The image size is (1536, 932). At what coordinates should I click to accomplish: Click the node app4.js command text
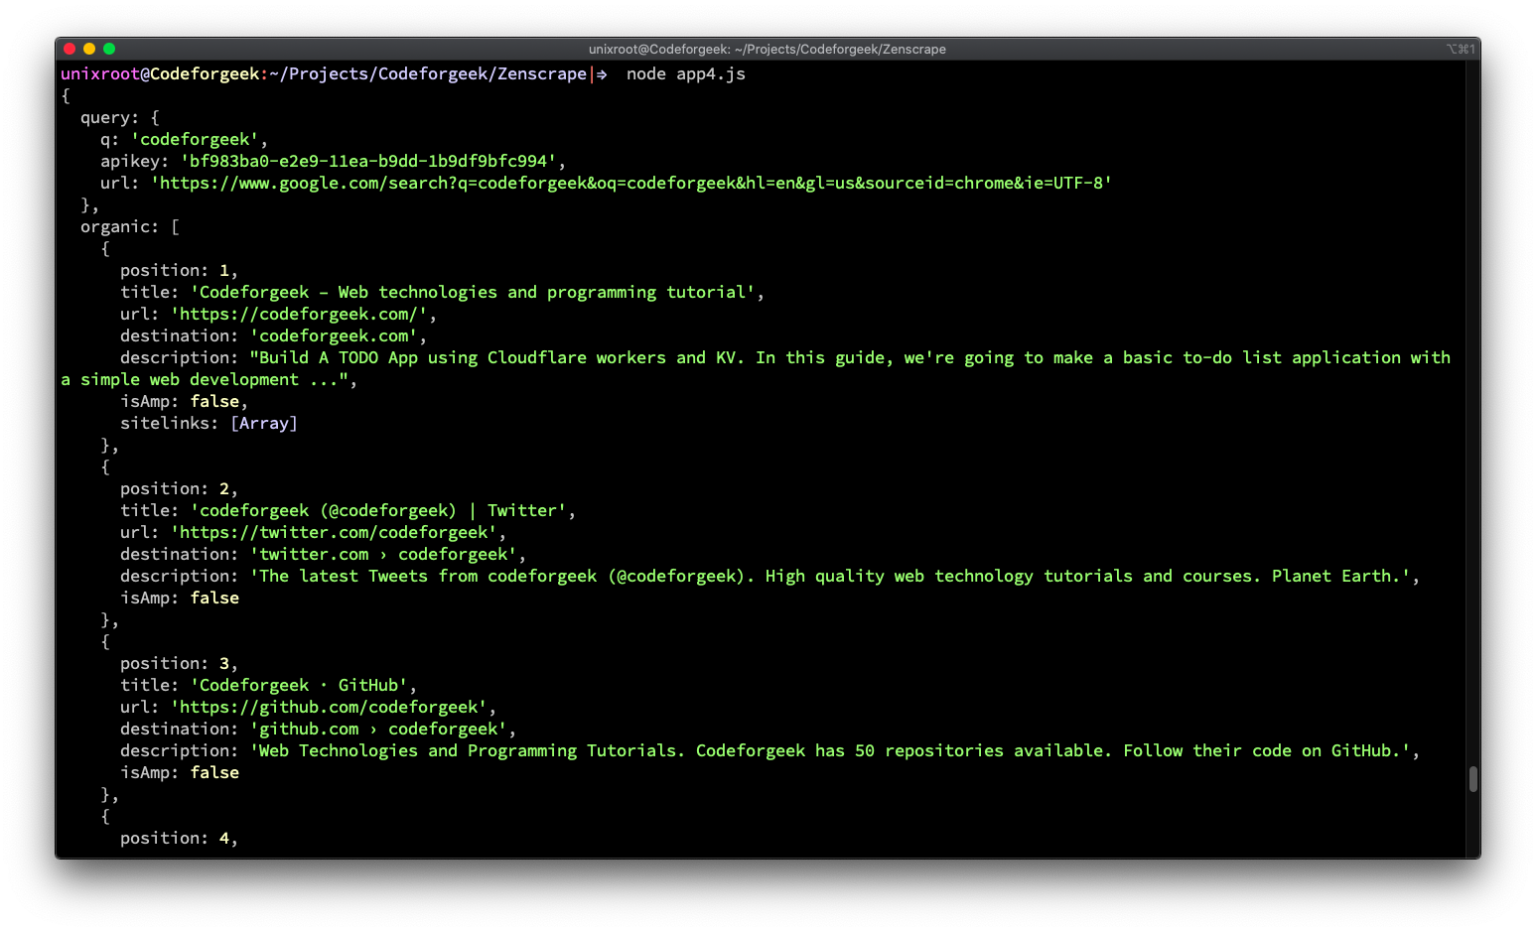click(685, 74)
